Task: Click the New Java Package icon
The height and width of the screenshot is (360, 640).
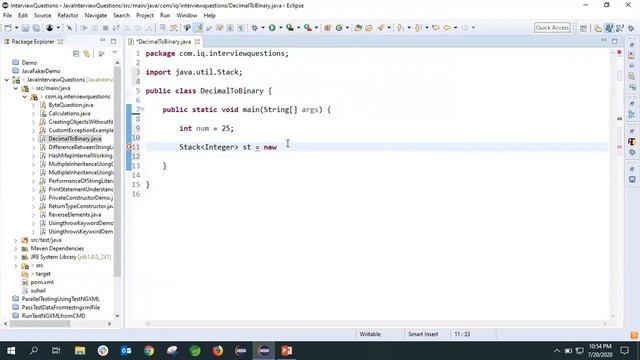Action: point(327,28)
